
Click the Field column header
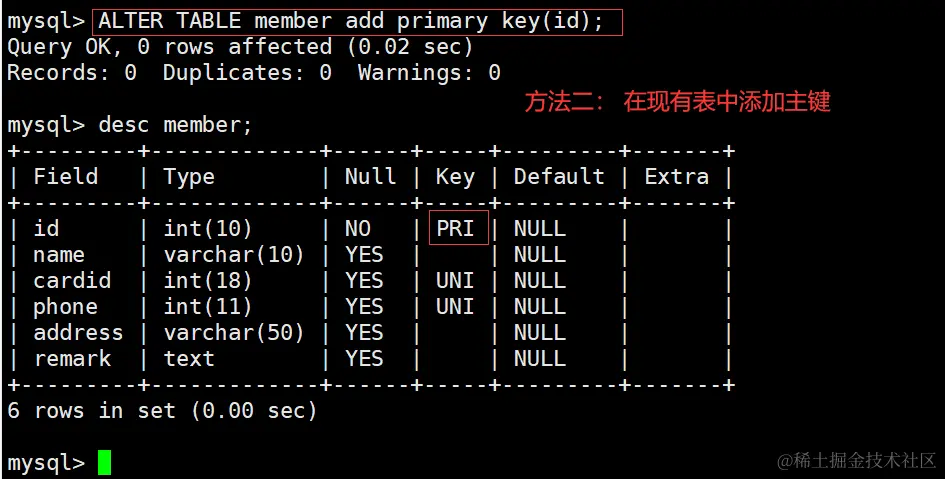[66, 177]
